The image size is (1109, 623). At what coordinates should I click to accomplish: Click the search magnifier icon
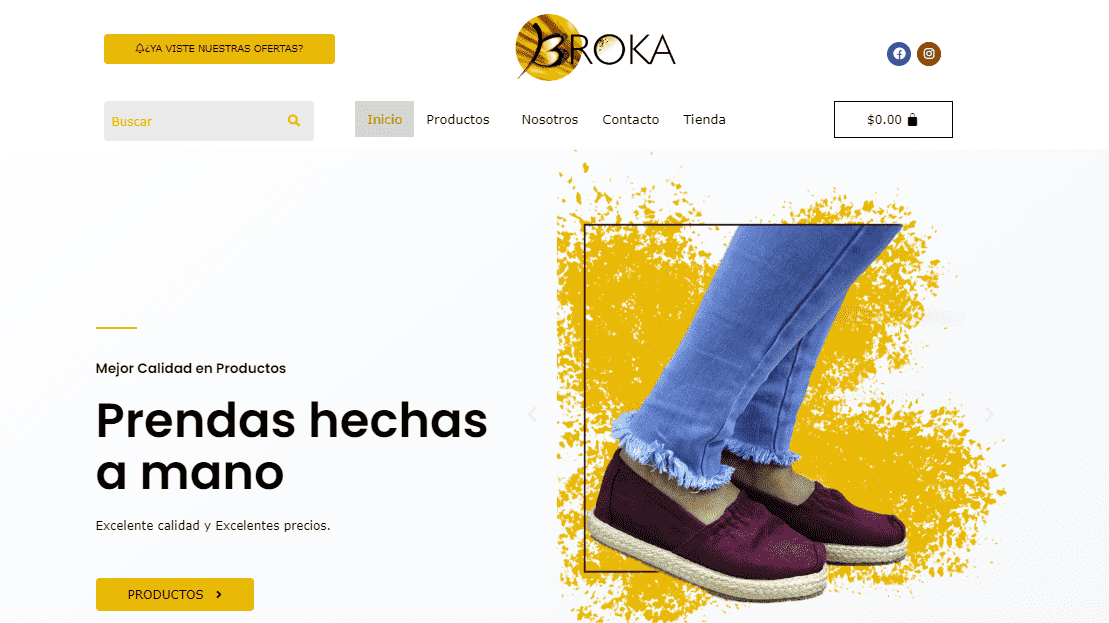point(294,121)
